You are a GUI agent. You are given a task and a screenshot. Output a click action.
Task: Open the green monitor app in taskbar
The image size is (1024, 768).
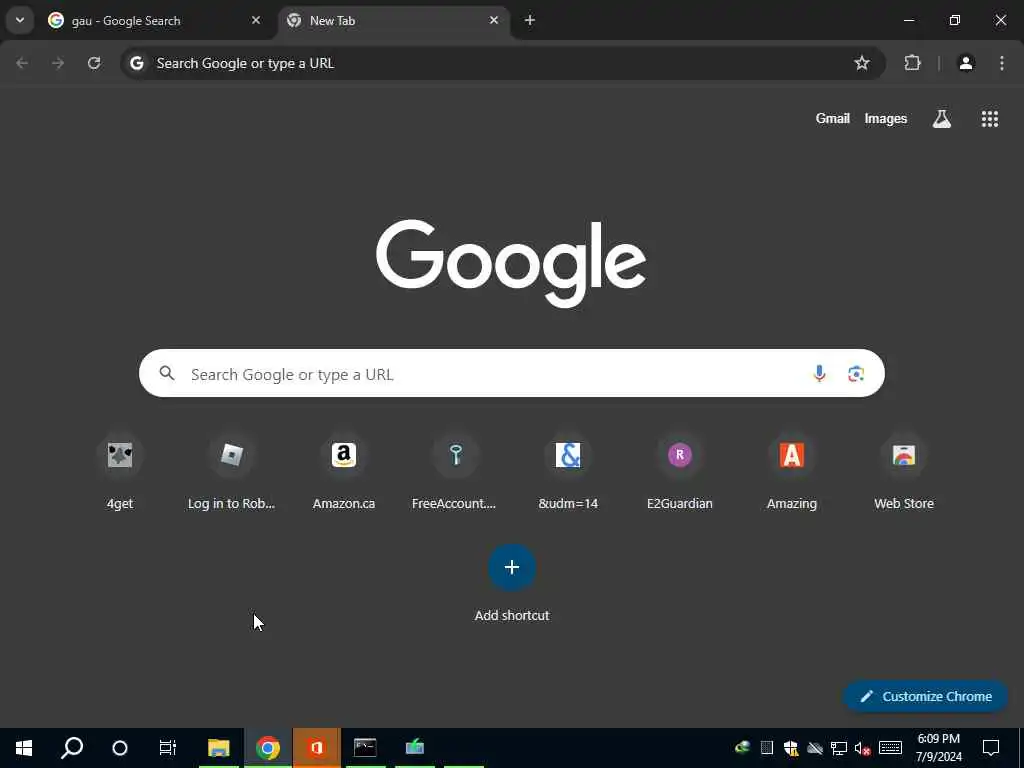(415, 747)
